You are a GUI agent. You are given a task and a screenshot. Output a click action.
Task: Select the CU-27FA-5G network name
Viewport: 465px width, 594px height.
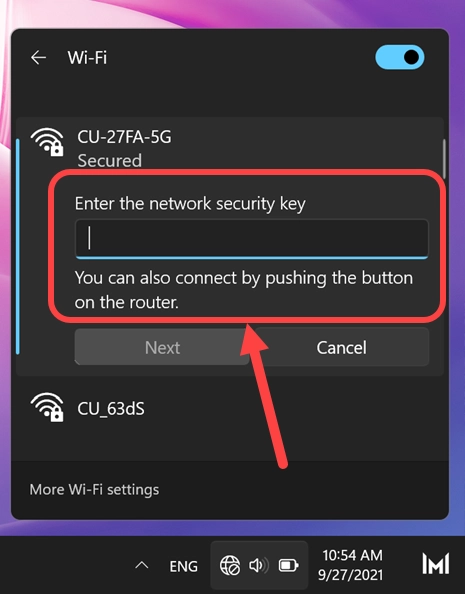(x=124, y=136)
